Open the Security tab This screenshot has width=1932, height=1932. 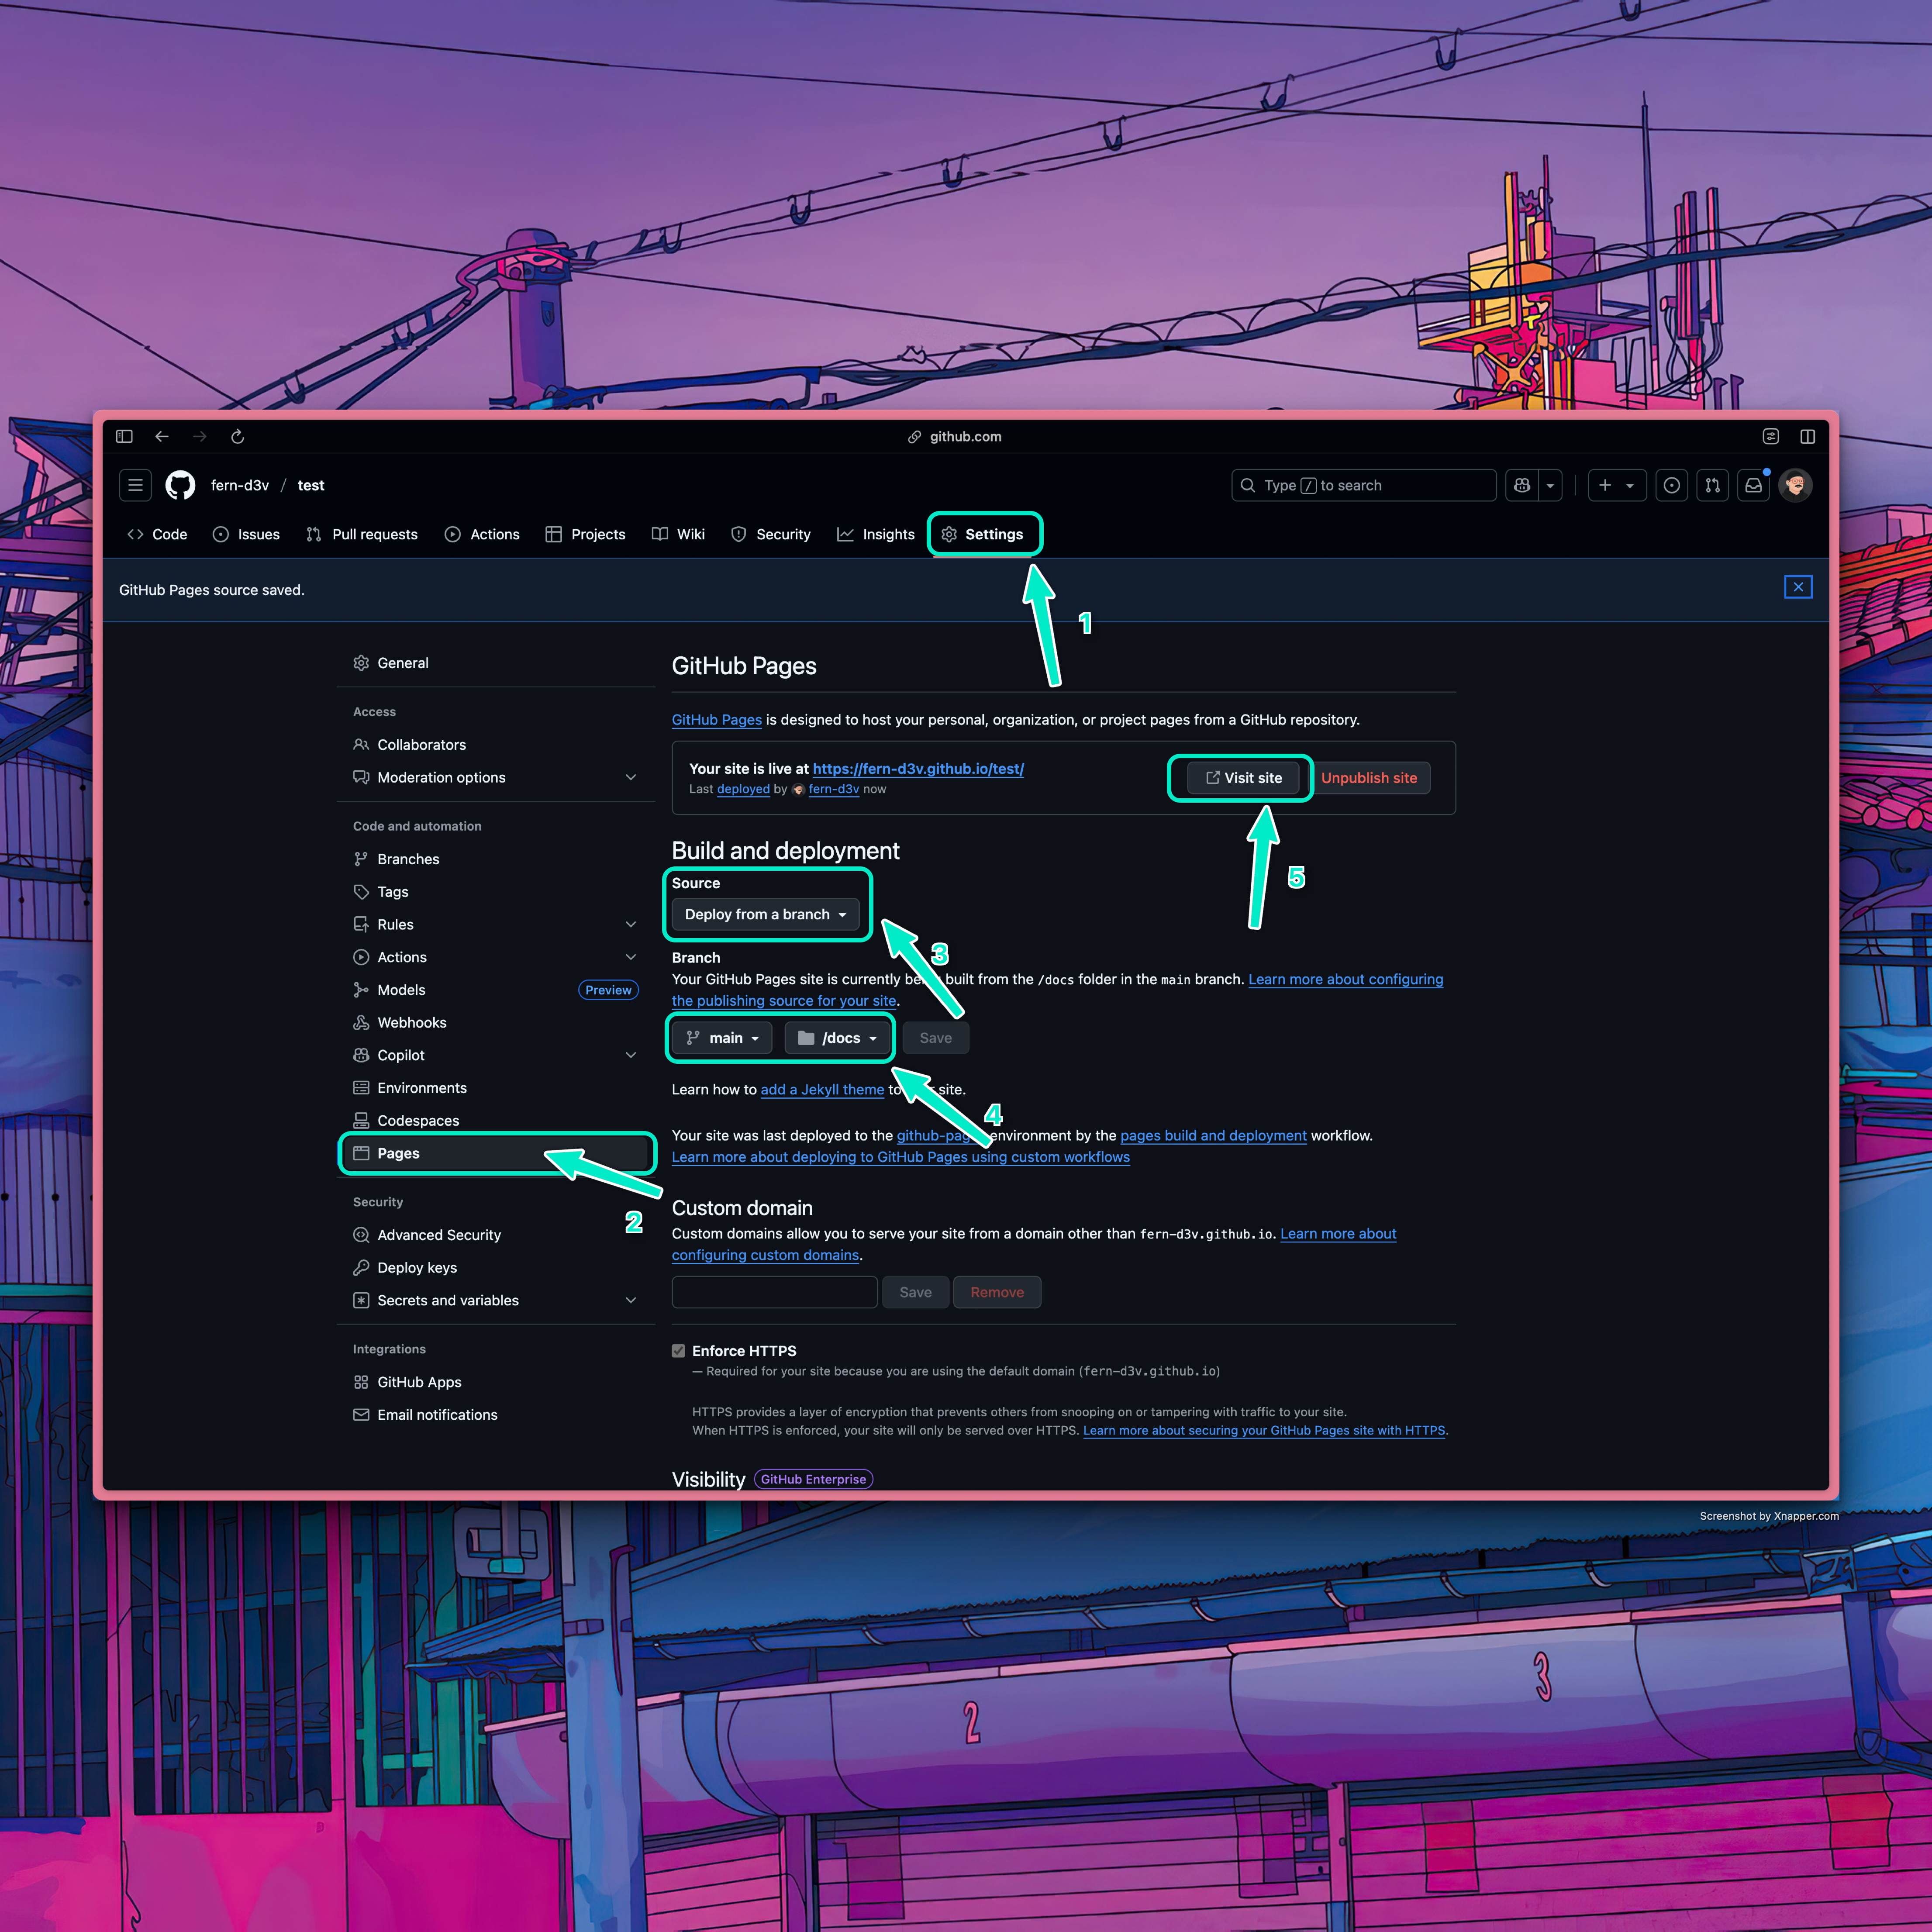click(770, 534)
